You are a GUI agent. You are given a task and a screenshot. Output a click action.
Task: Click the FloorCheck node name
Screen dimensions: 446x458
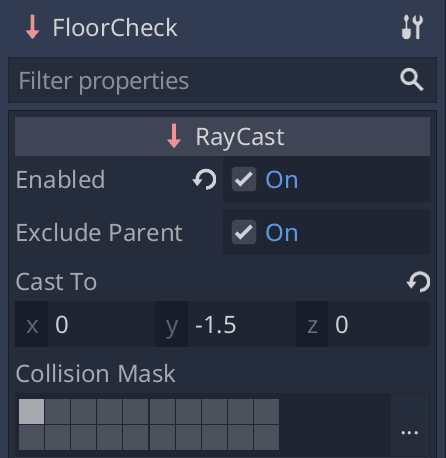[x=115, y=28]
